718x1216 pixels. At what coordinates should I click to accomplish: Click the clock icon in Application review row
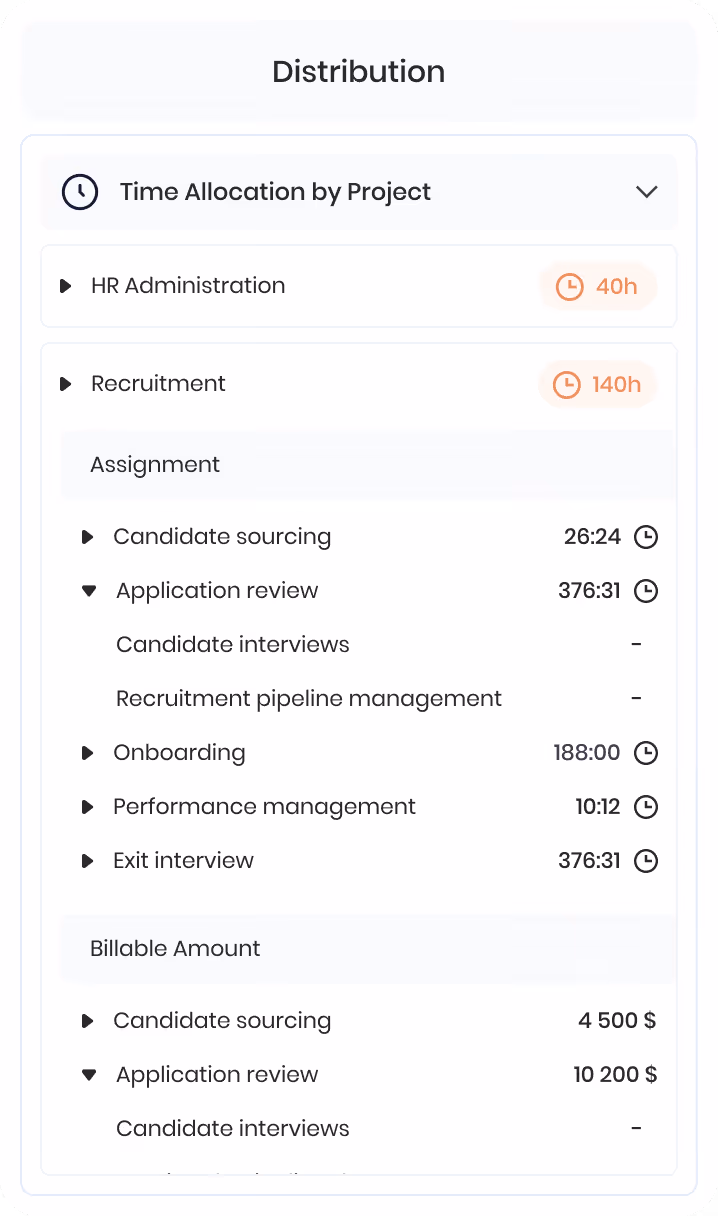pos(647,592)
